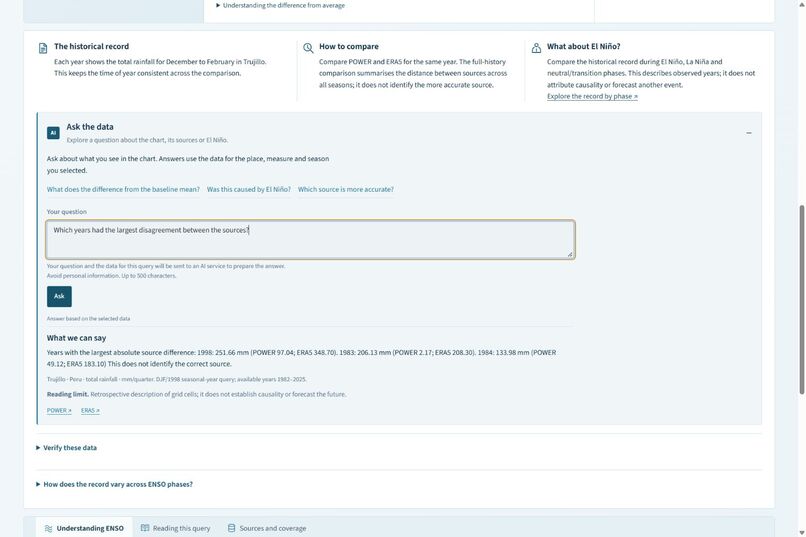Click the How to compare magnifier icon
Image resolution: width=806 pixels, height=537 pixels.
pyautogui.click(x=308, y=48)
